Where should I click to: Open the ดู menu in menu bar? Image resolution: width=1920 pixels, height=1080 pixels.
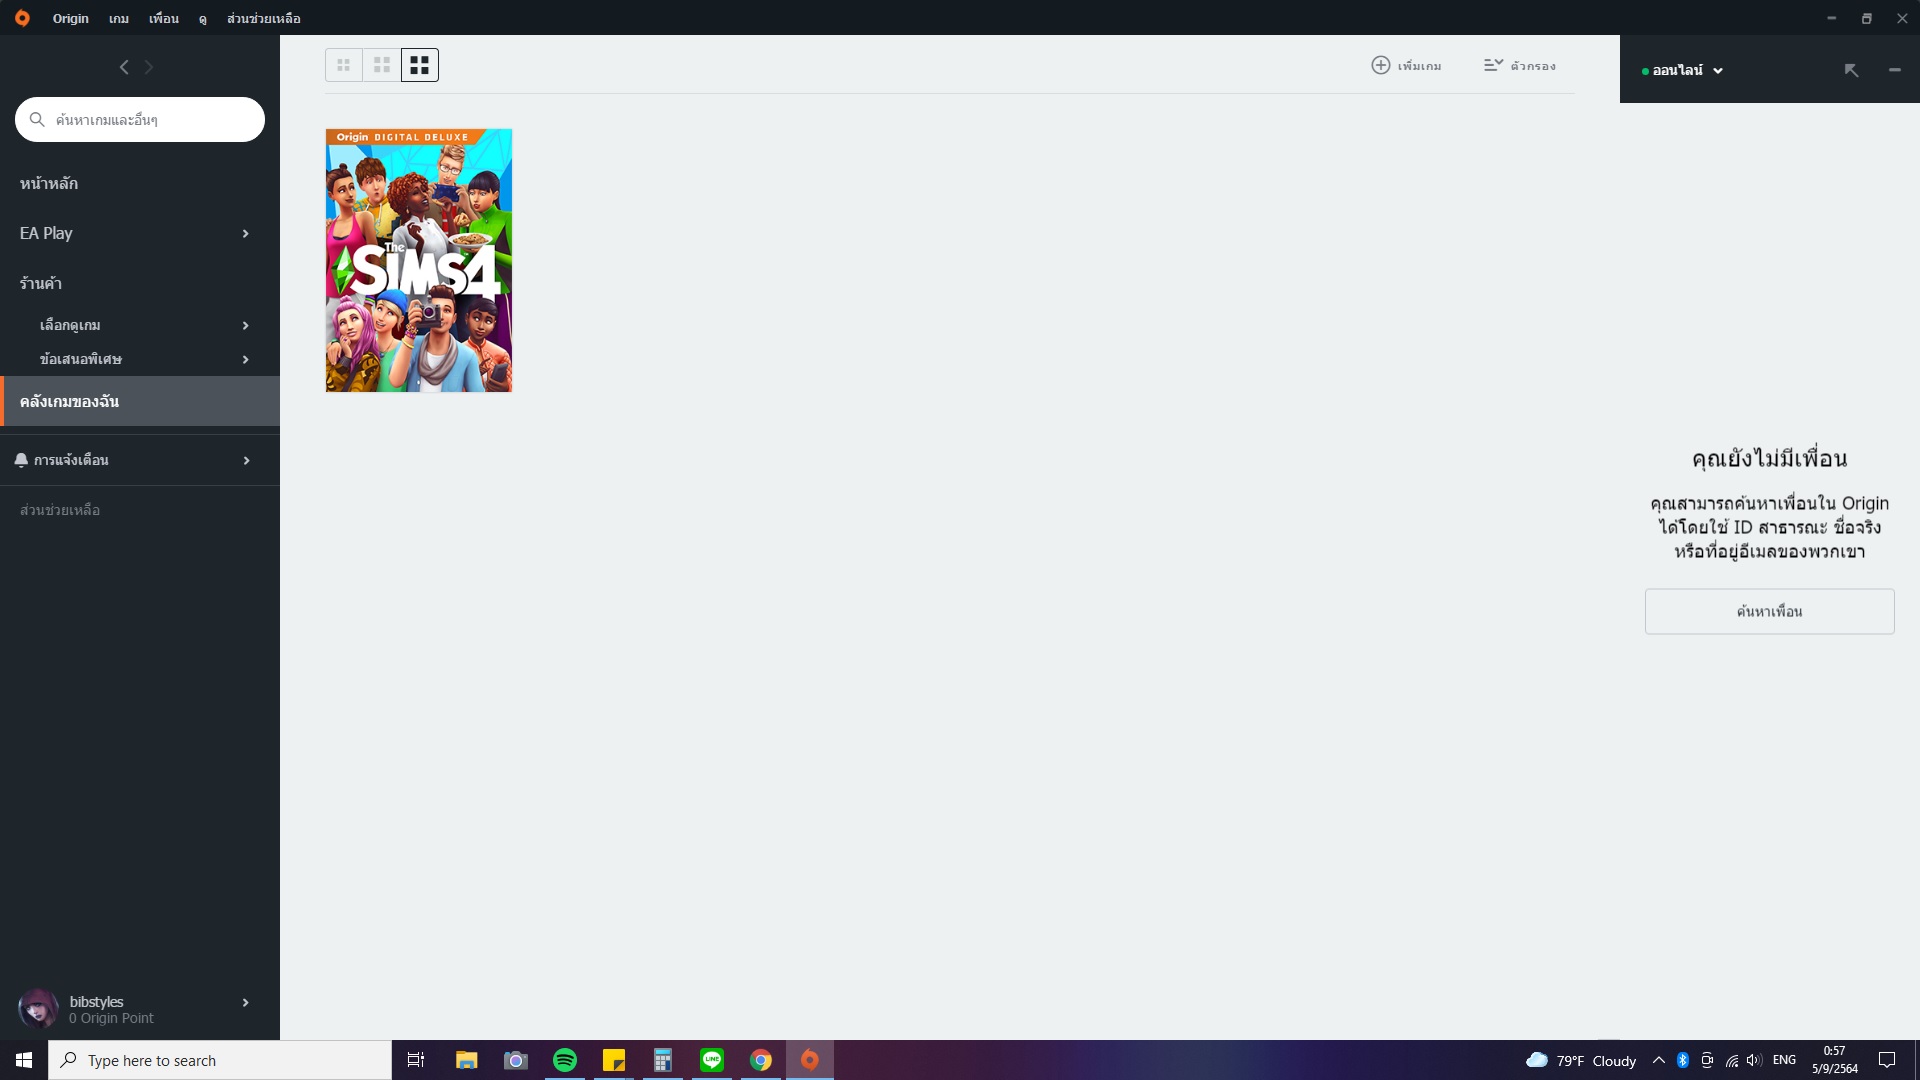click(x=202, y=18)
